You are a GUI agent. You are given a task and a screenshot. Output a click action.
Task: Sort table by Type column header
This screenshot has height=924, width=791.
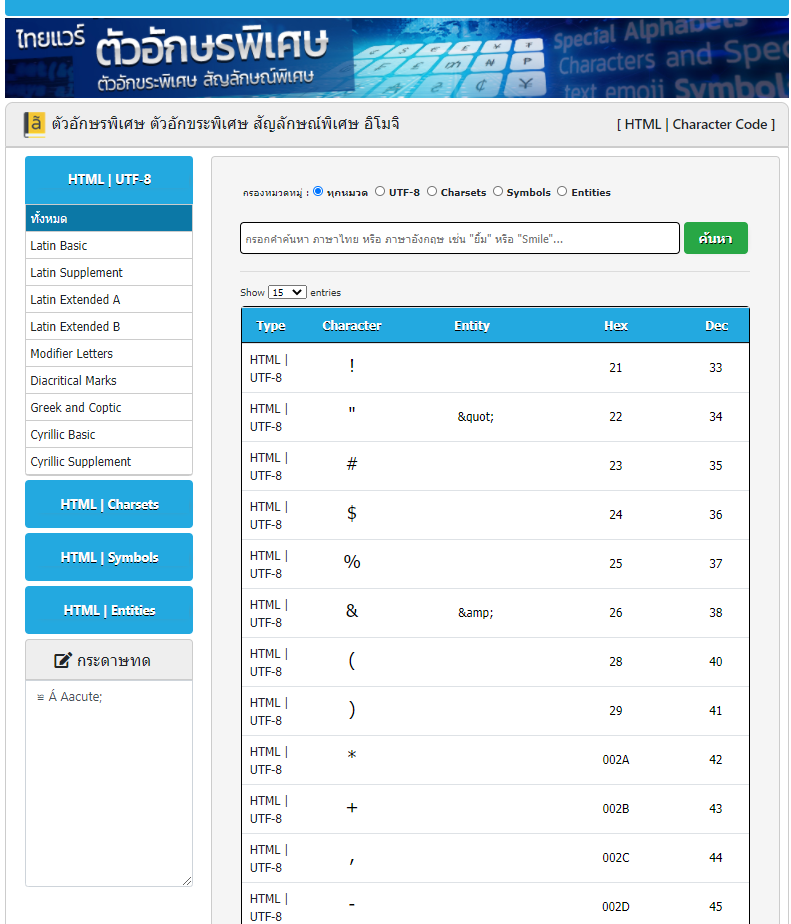[271, 325]
